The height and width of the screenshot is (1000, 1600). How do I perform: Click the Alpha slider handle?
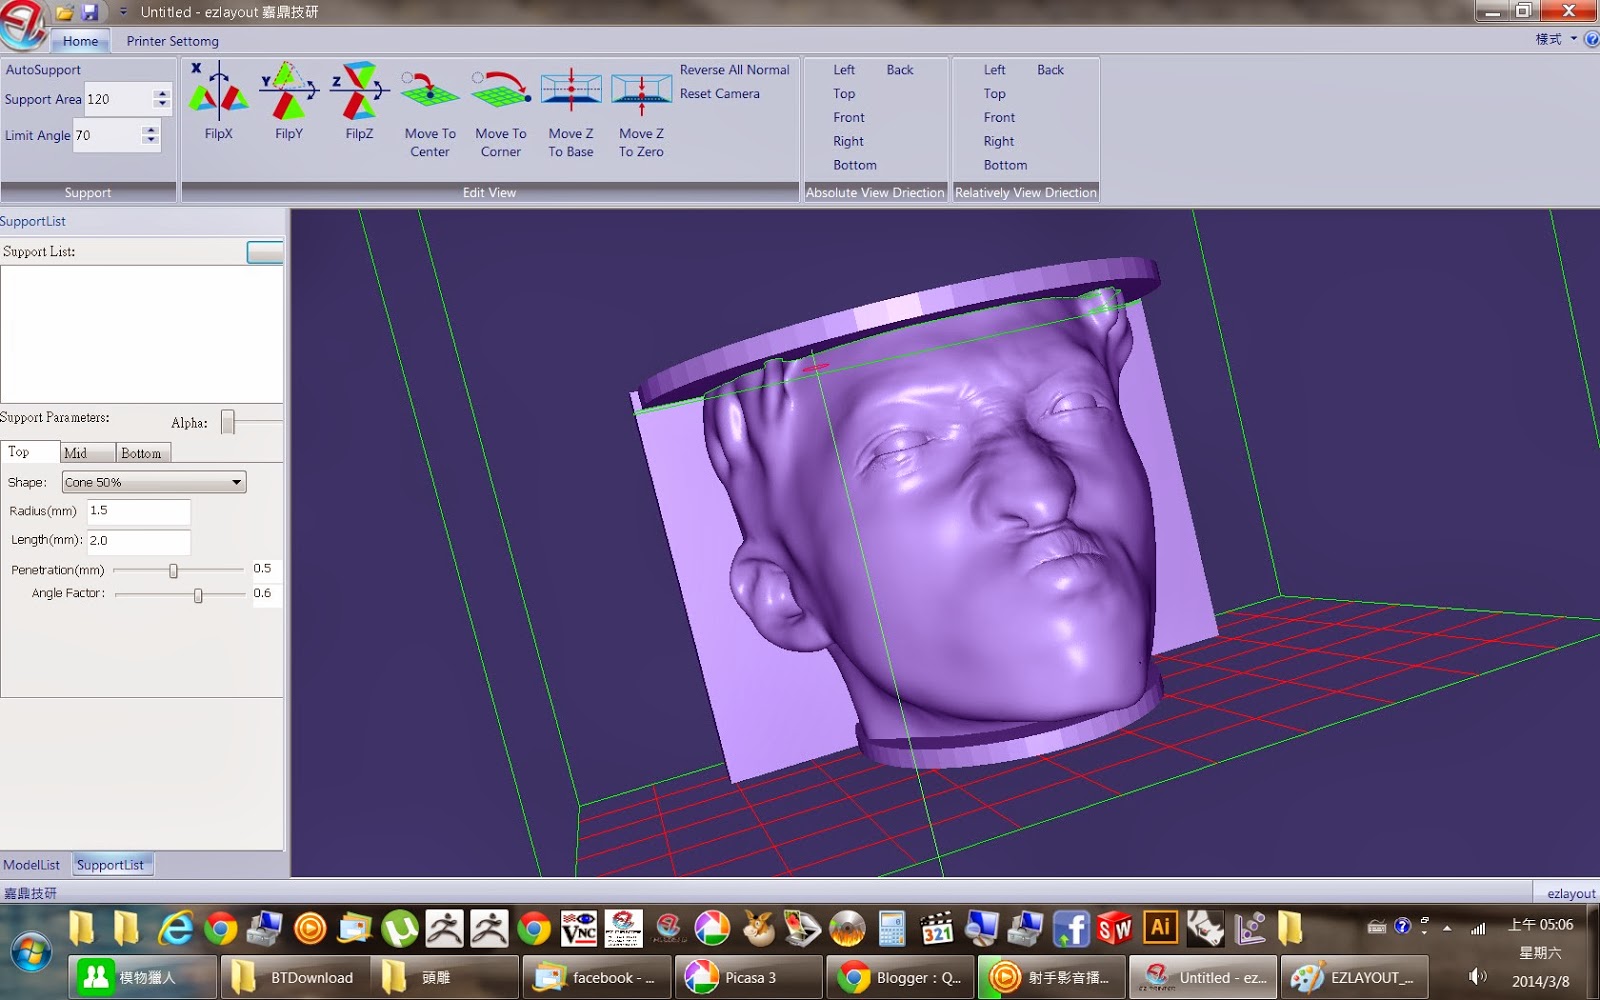point(228,422)
